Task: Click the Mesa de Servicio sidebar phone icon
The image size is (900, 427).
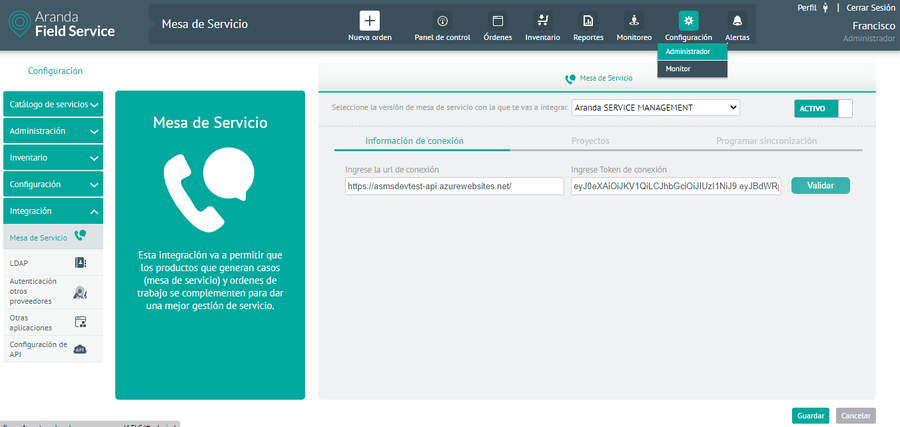Action: tap(80, 236)
